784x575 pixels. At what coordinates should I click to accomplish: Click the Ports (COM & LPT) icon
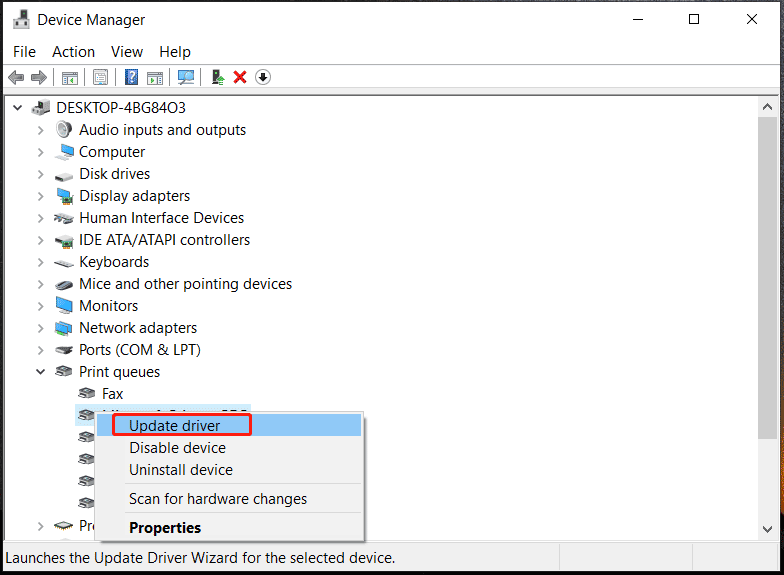[64, 350]
